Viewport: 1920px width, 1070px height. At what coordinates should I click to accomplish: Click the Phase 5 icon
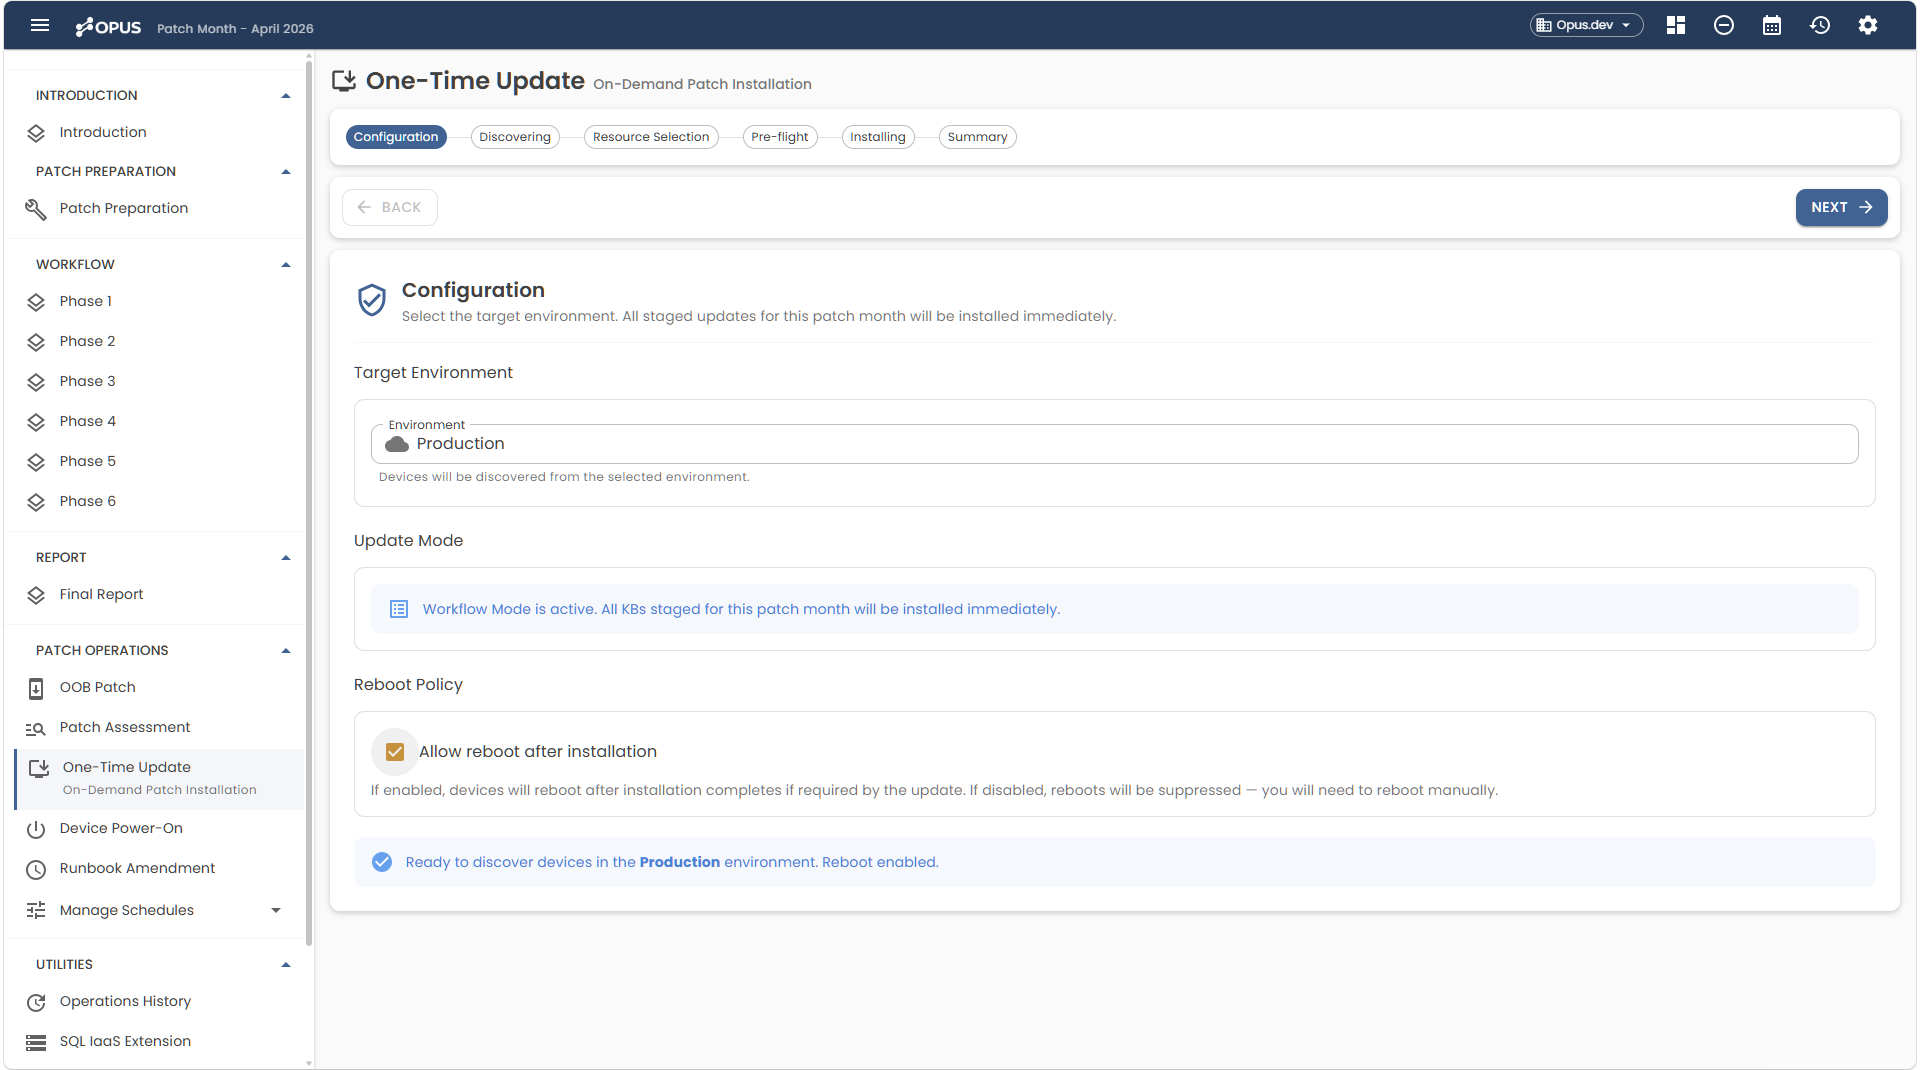click(x=36, y=462)
